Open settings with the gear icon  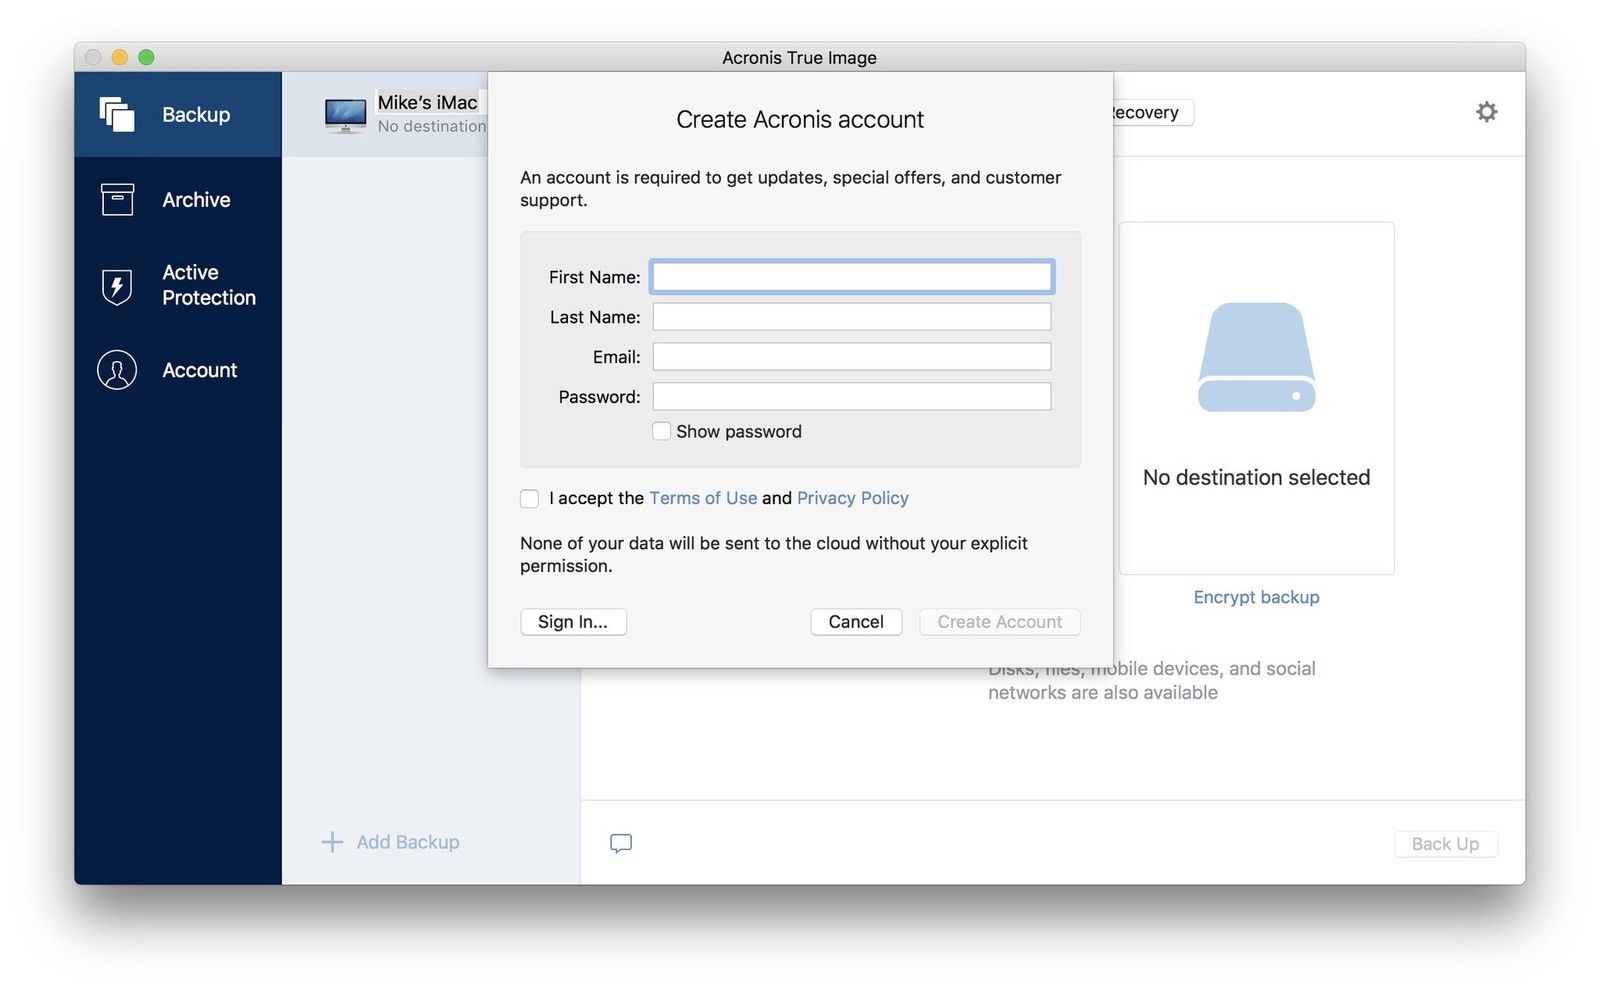point(1486,112)
